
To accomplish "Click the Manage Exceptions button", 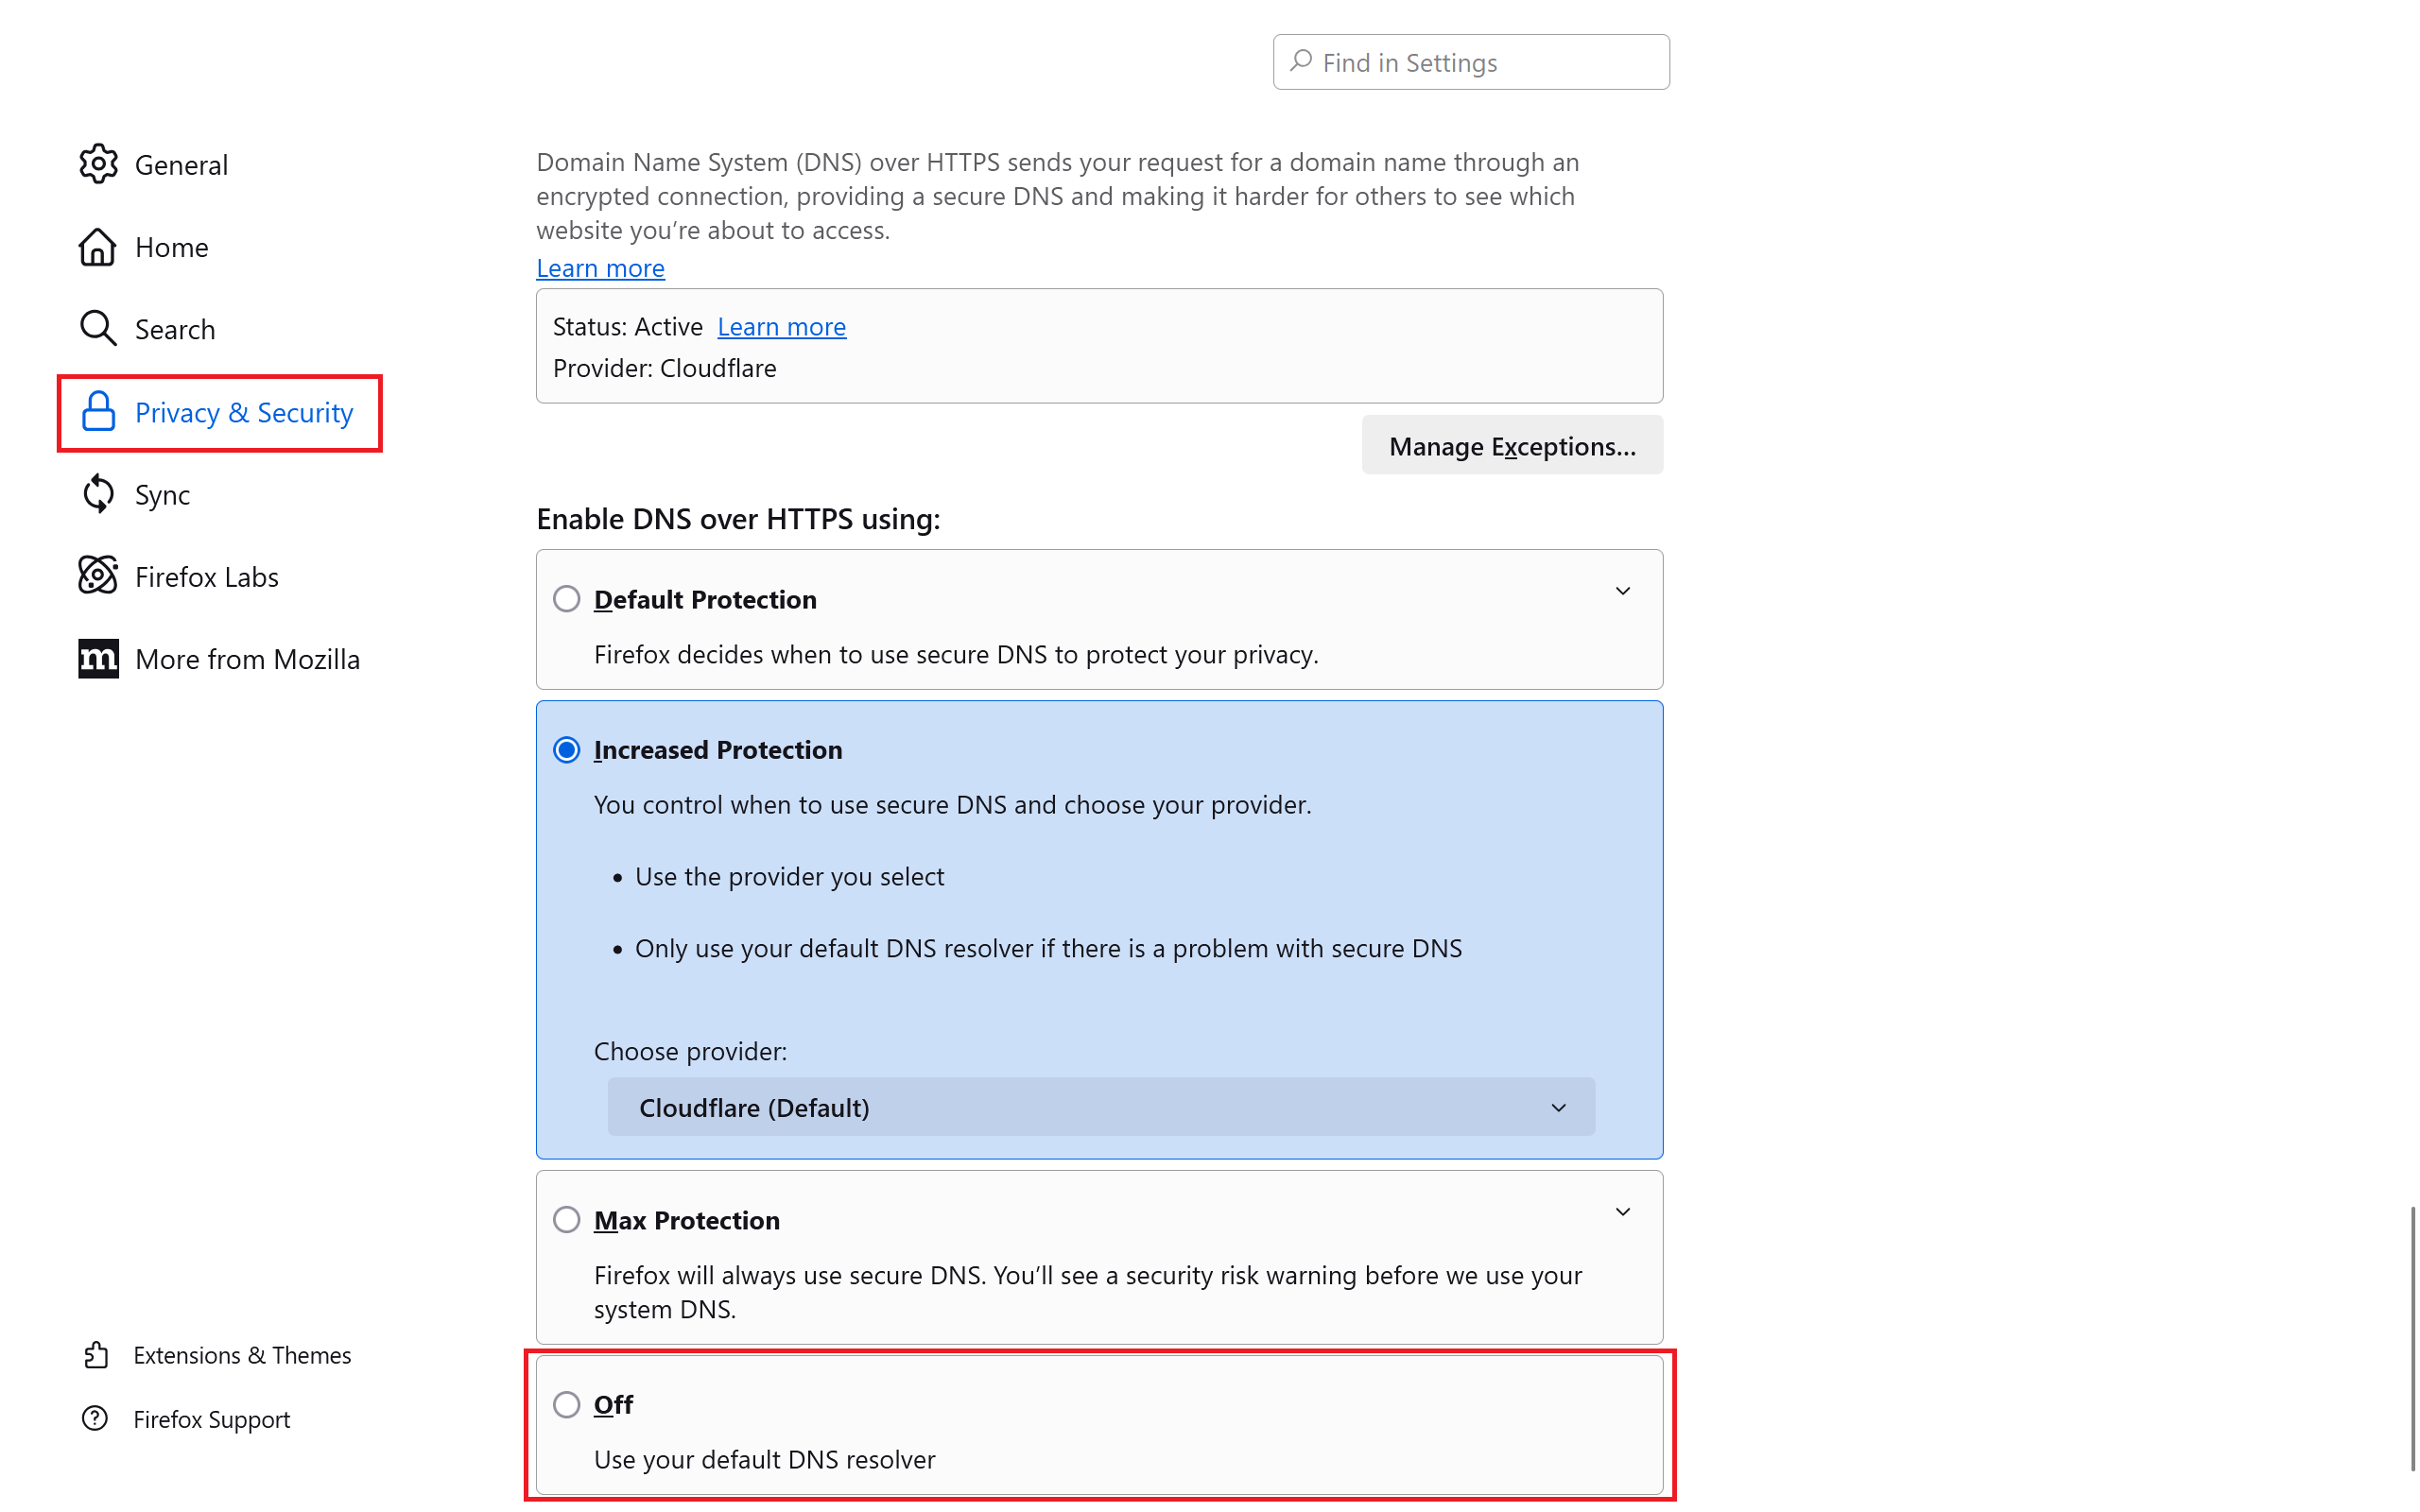I will [x=1511, y=446].
